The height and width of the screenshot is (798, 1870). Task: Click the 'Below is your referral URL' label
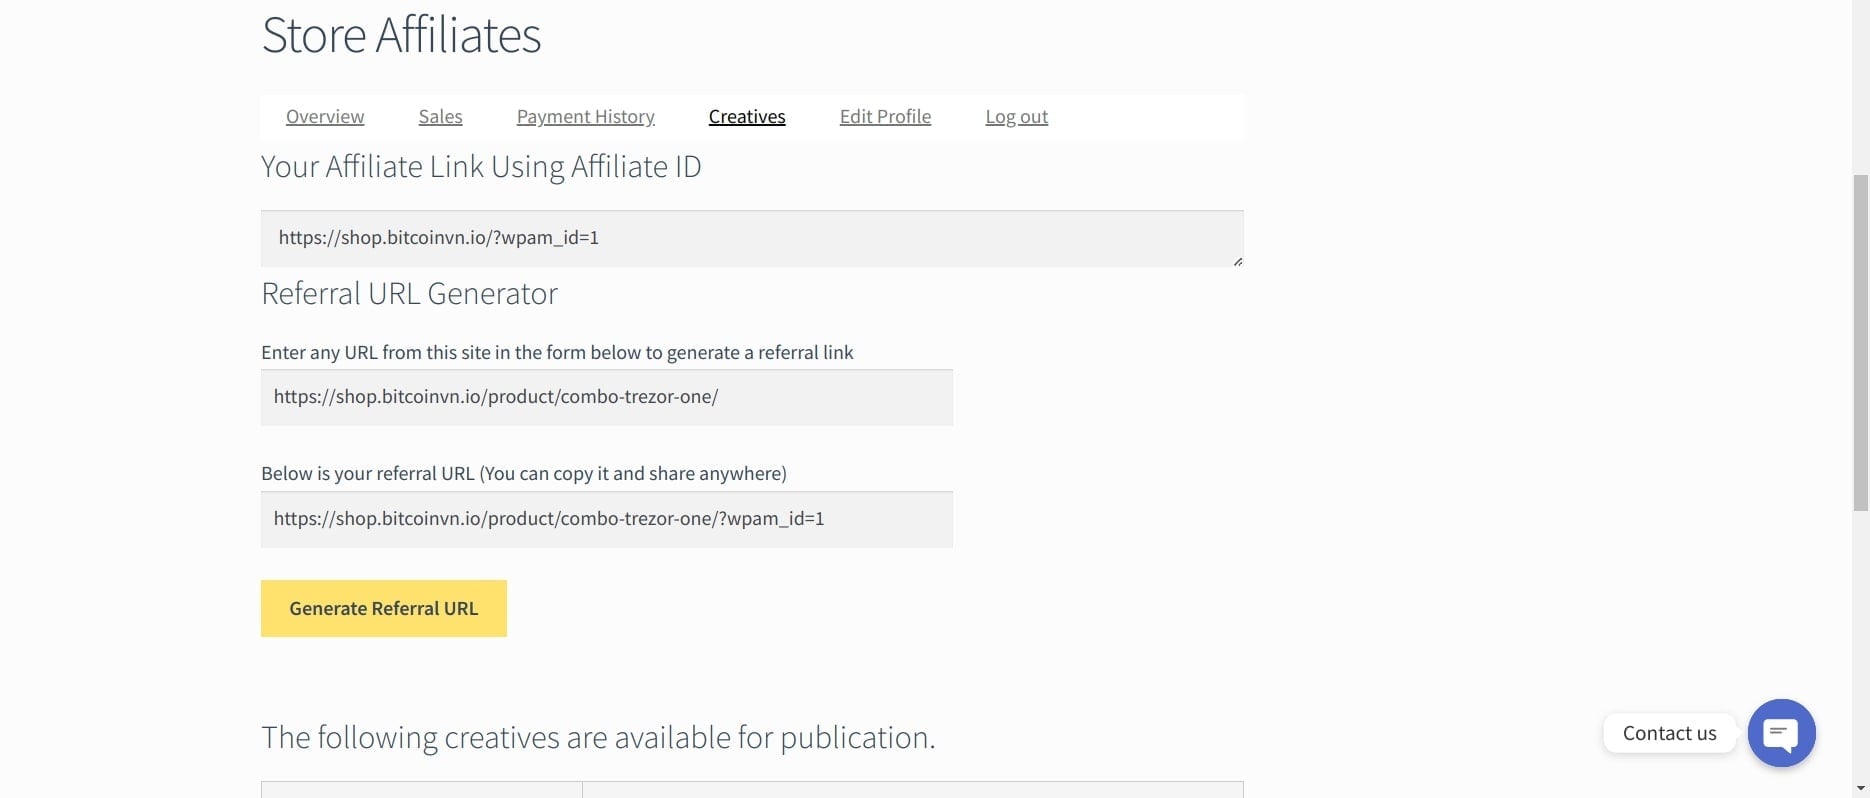coord(524,473)
